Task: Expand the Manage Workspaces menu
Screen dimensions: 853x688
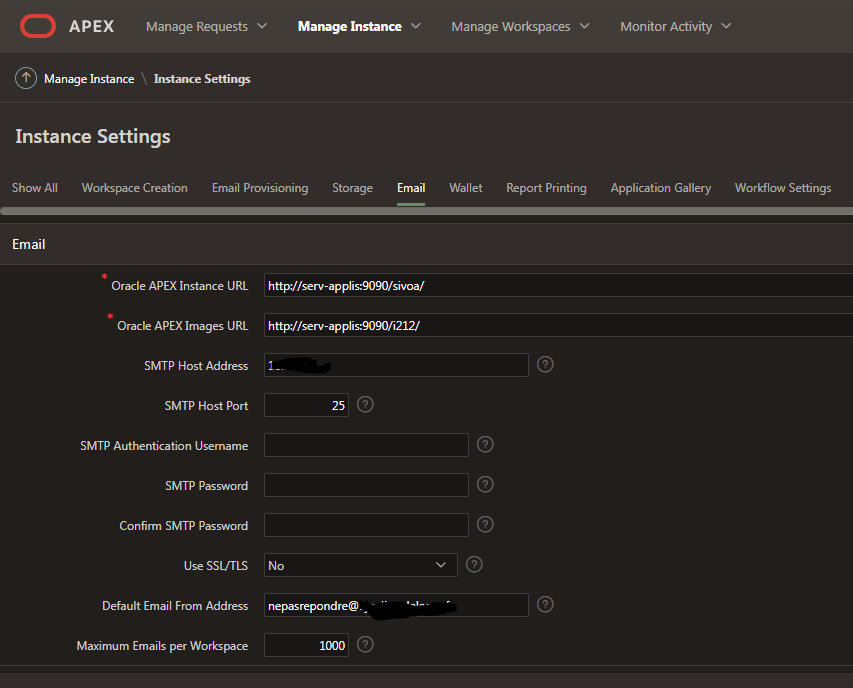Action: coord(519,26)
